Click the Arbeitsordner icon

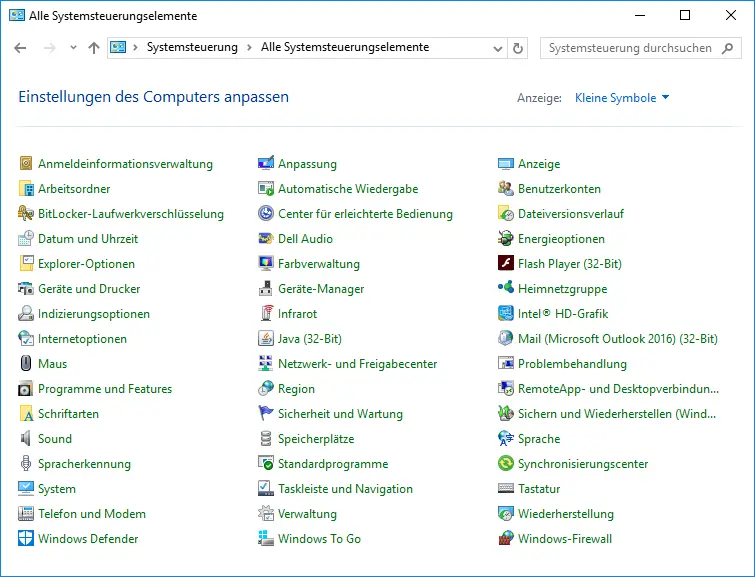click(26, 189)
